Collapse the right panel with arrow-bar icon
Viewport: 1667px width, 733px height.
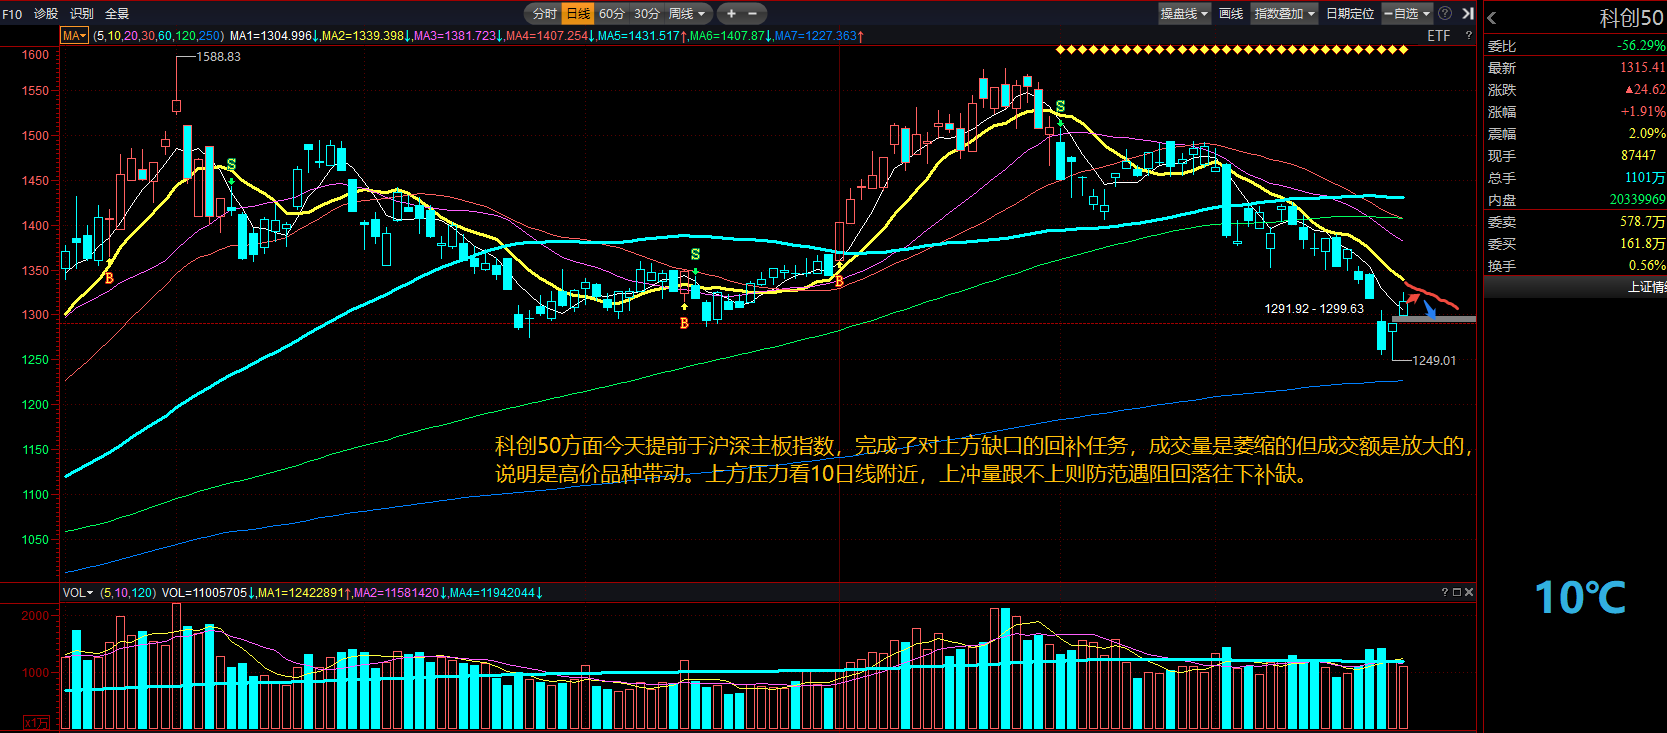click(1467, 14)
